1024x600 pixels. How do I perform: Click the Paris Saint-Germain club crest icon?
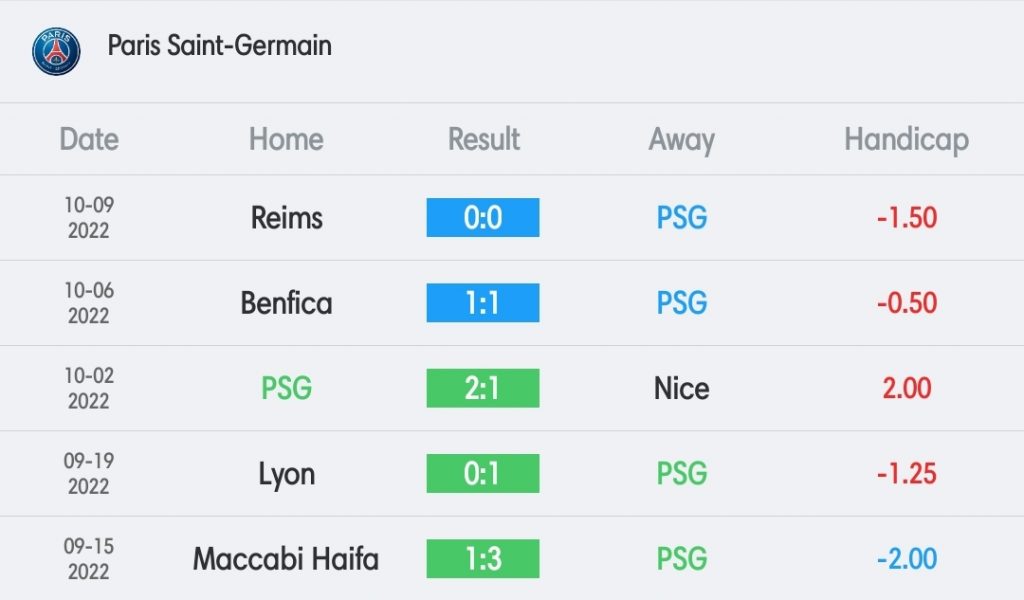56,51
